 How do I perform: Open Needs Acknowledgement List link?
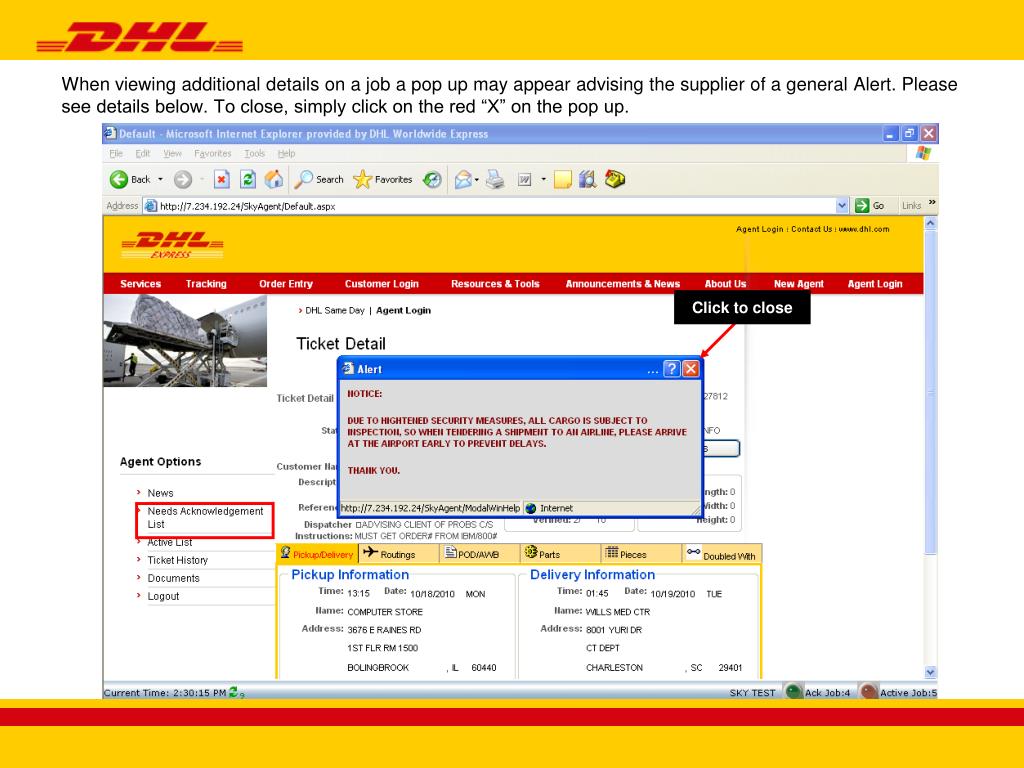(x=205, y=518)
